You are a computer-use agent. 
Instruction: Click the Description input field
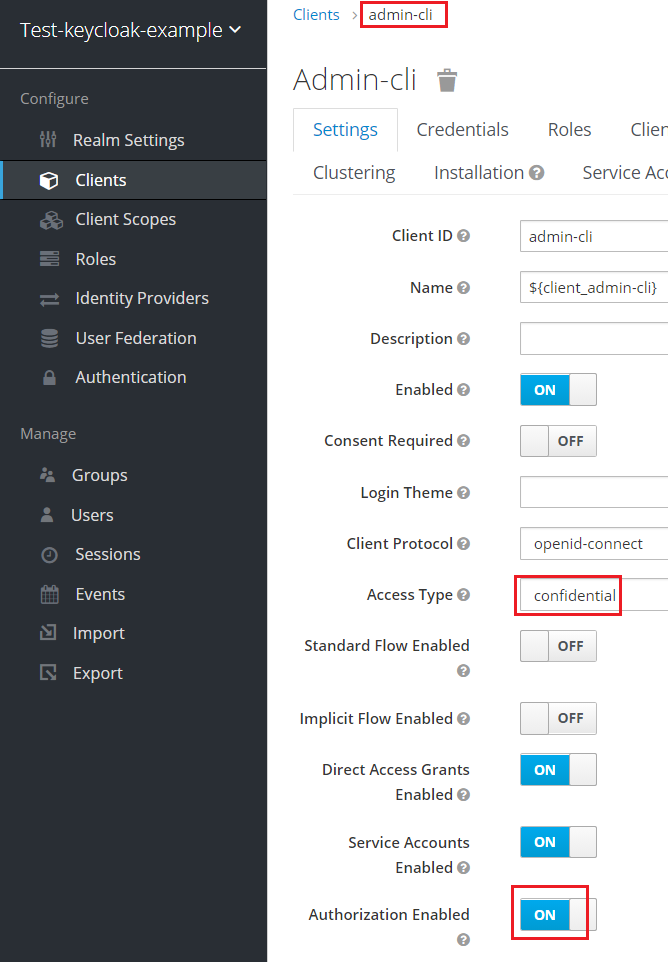[594, 339]
